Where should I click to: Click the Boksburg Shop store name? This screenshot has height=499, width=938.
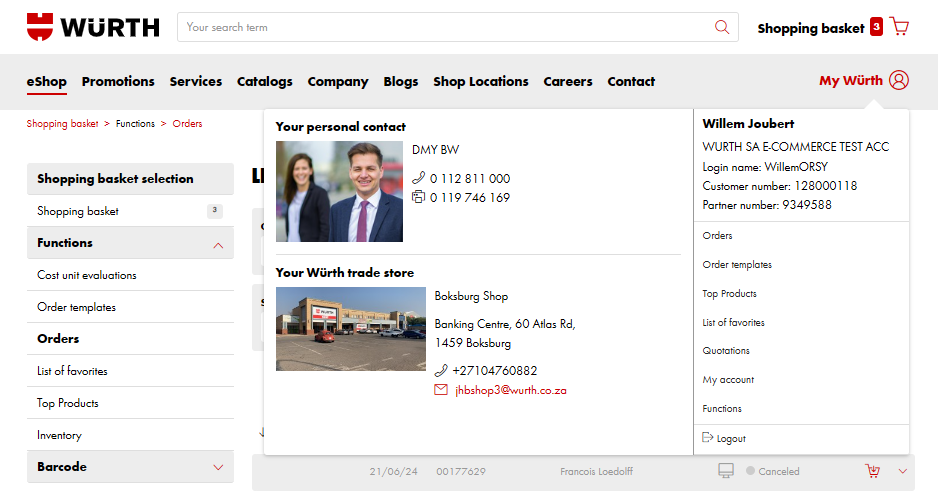471,296
